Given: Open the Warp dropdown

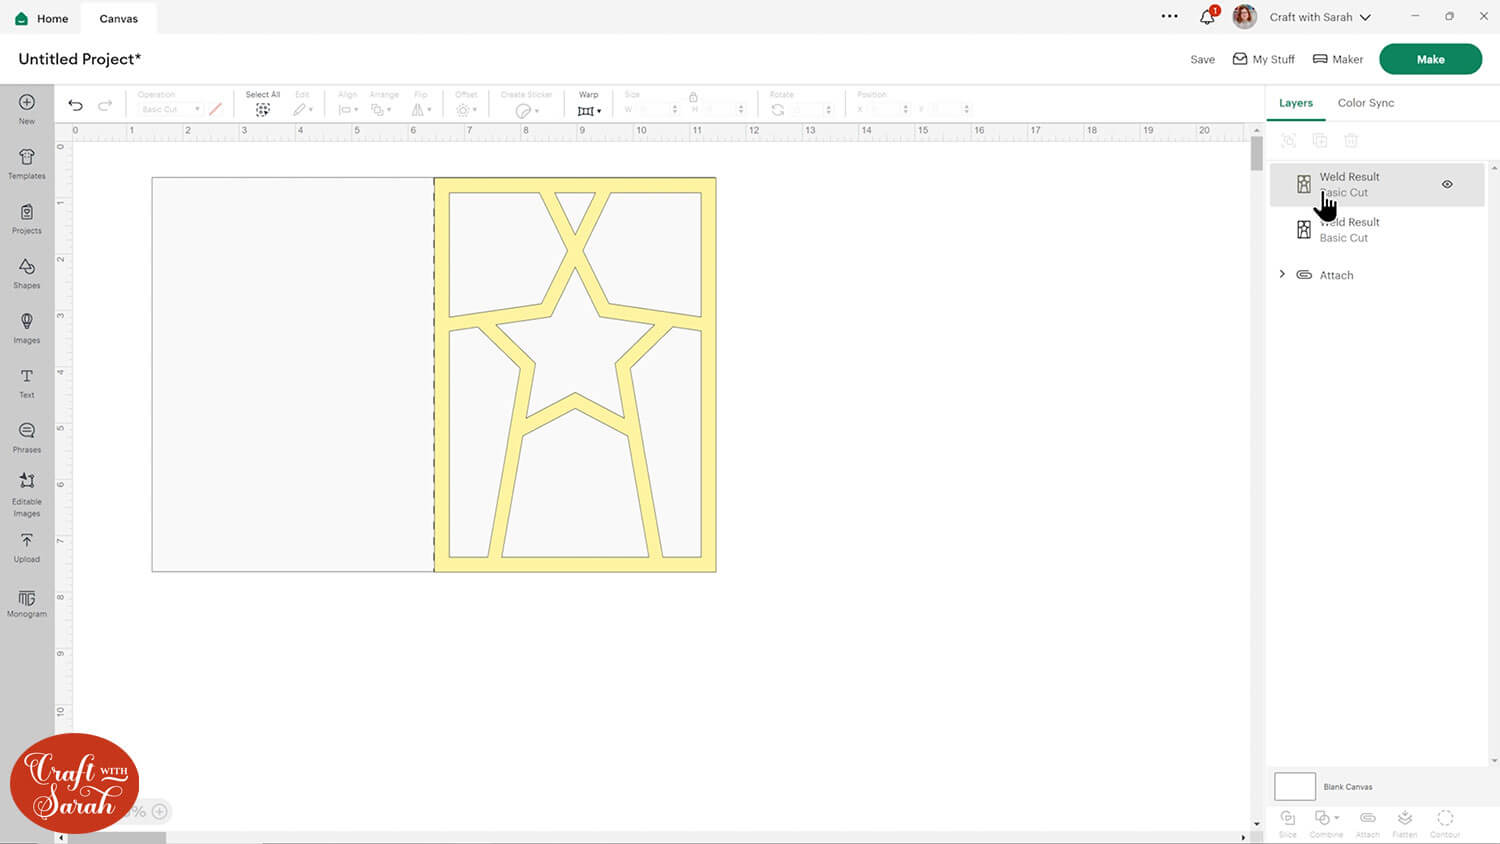Looking at the screenshot, I should click(x=589, y=110).
